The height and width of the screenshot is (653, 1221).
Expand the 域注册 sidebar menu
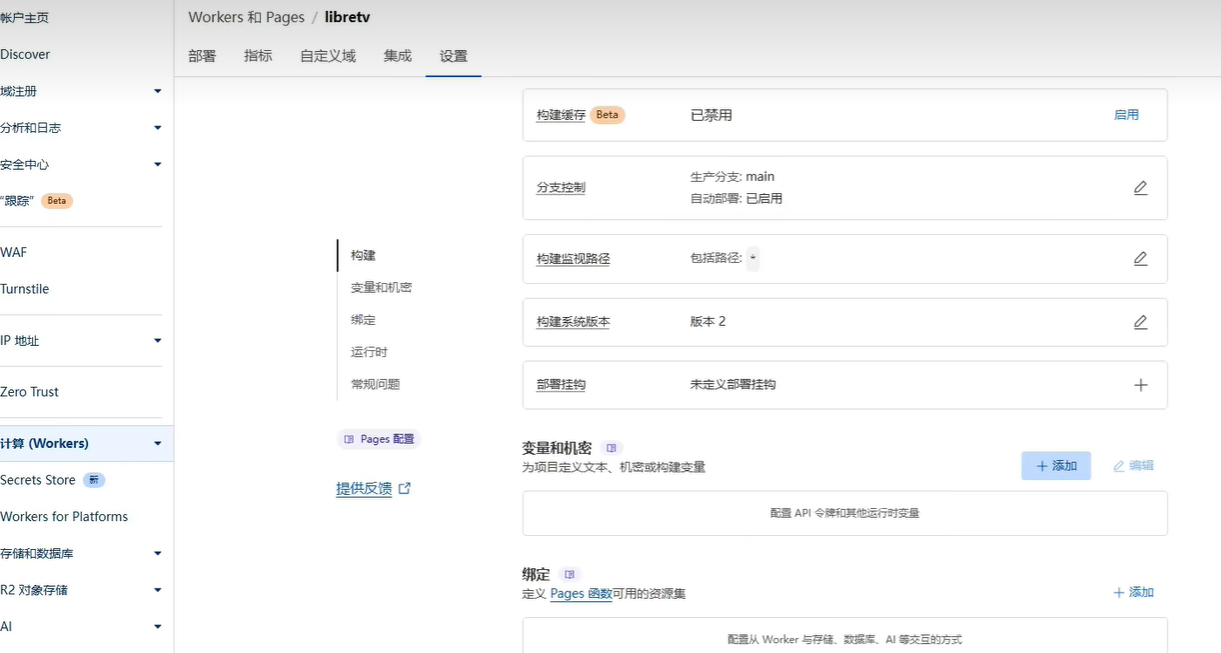tap(157, 91)
